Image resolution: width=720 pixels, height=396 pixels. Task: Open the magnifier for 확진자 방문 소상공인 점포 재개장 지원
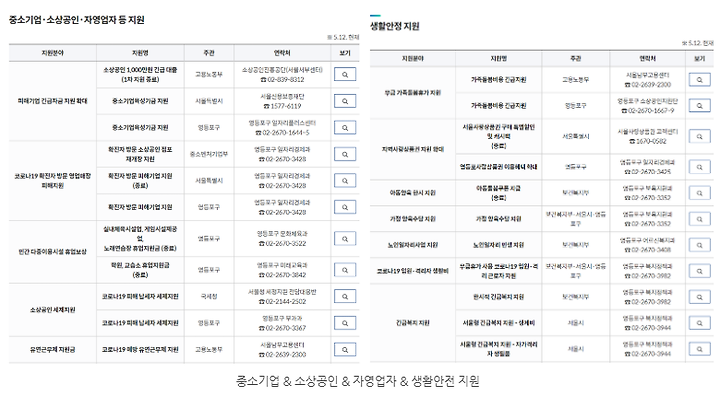pyautogui.click(x=345, y=154)
